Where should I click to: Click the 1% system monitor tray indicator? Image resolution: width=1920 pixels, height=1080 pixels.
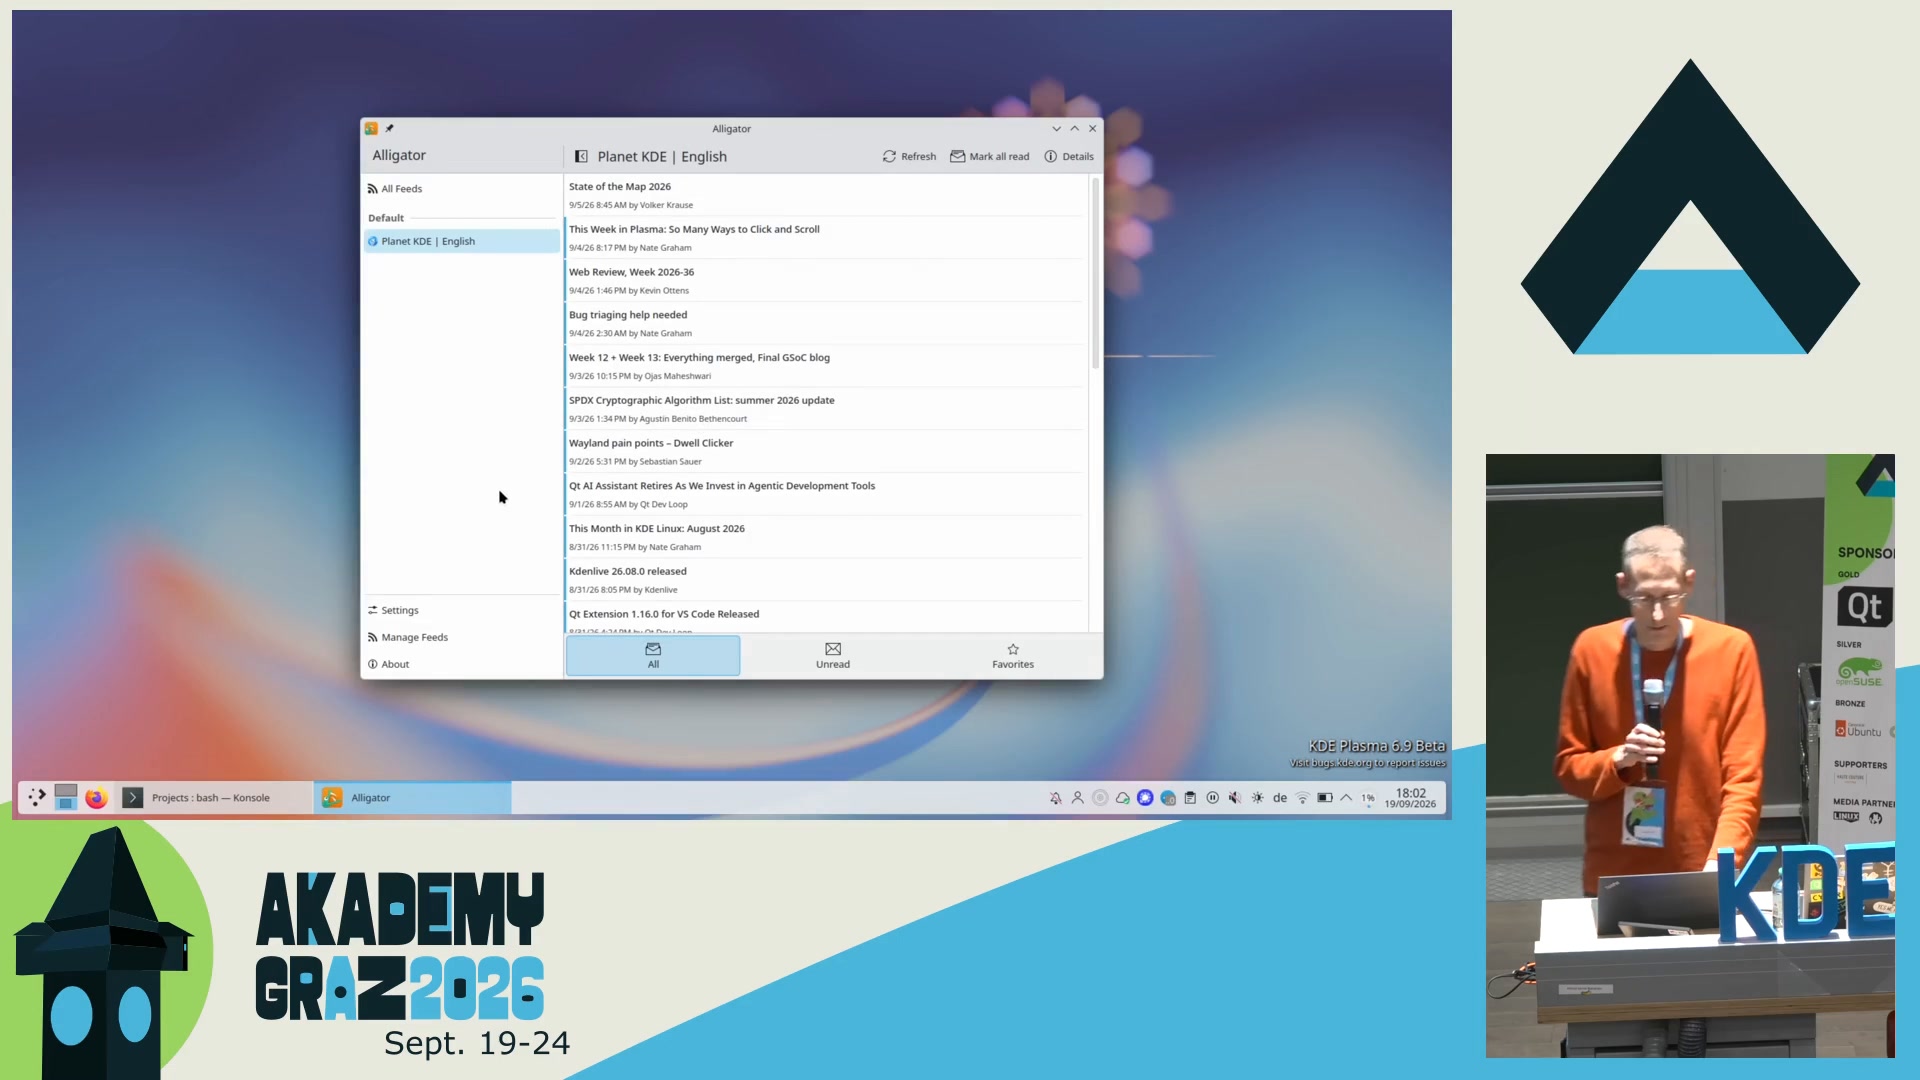[1368, 798]
